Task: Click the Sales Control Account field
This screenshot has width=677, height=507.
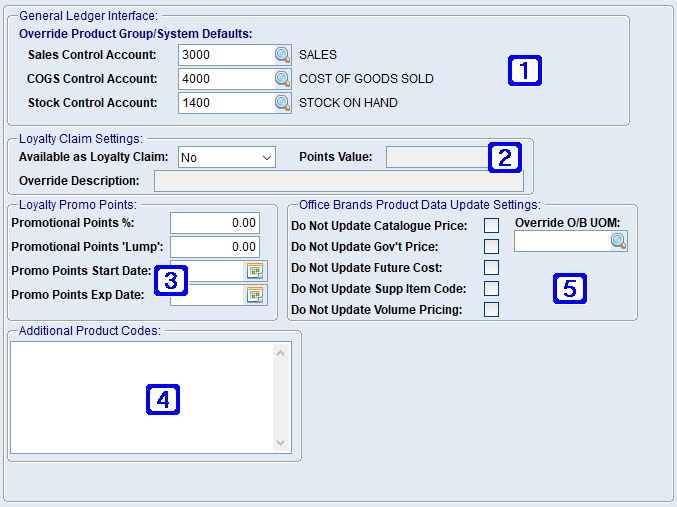Action: pyautogui.click(x=225, y=55)
